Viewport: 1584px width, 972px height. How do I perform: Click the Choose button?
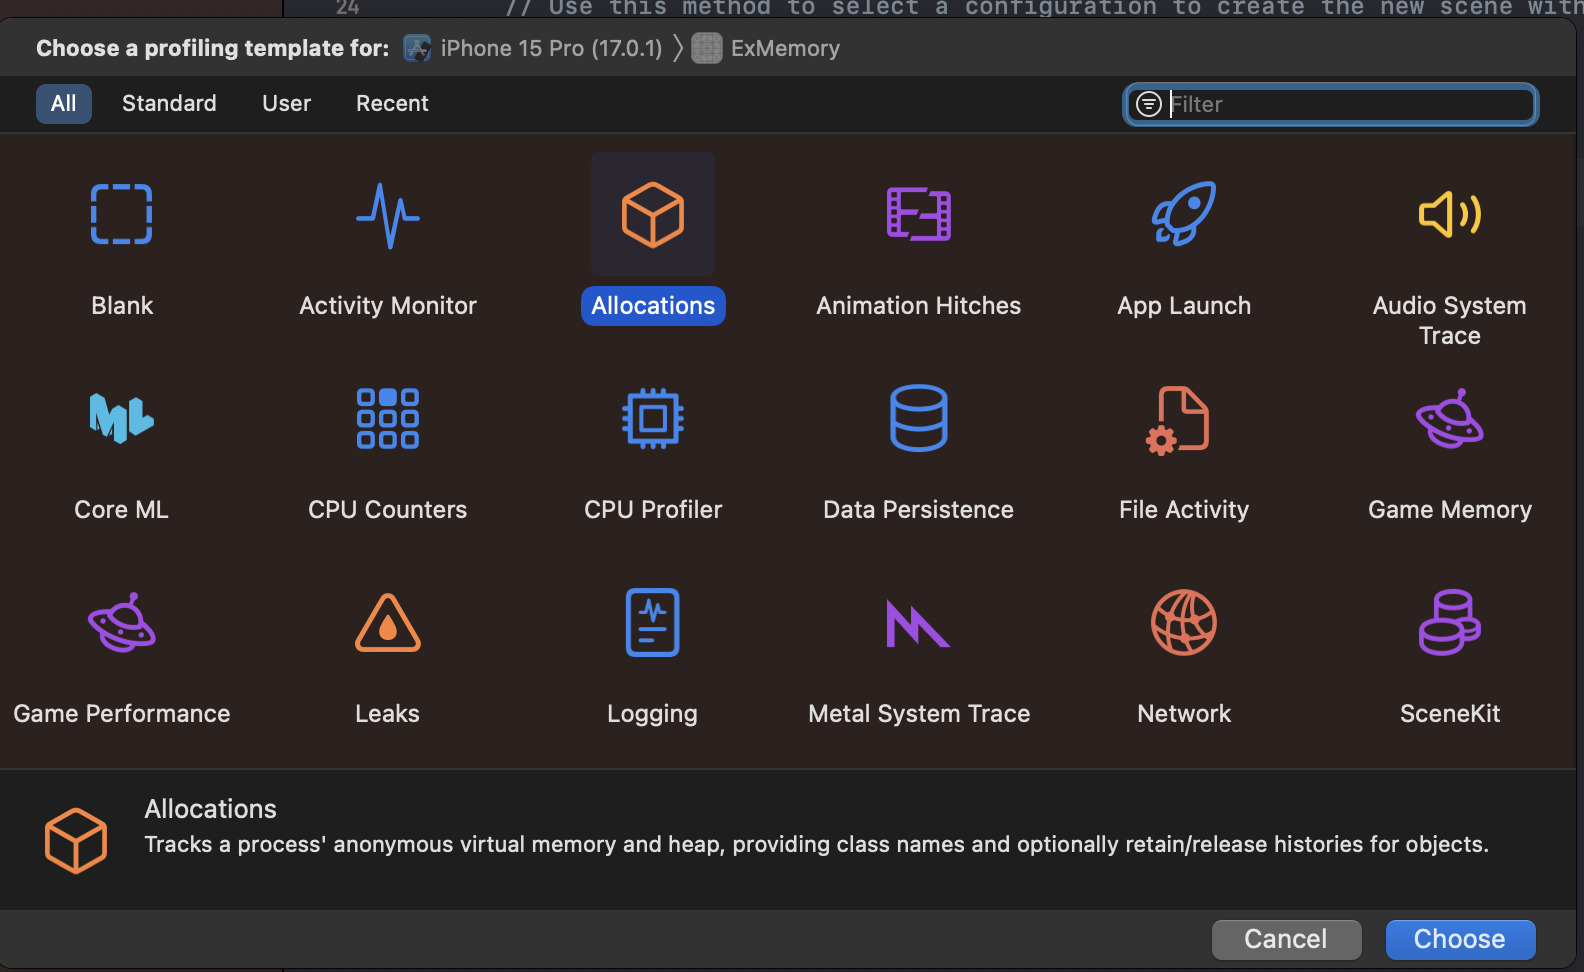pyautogui.click(x=1460, y=939)
